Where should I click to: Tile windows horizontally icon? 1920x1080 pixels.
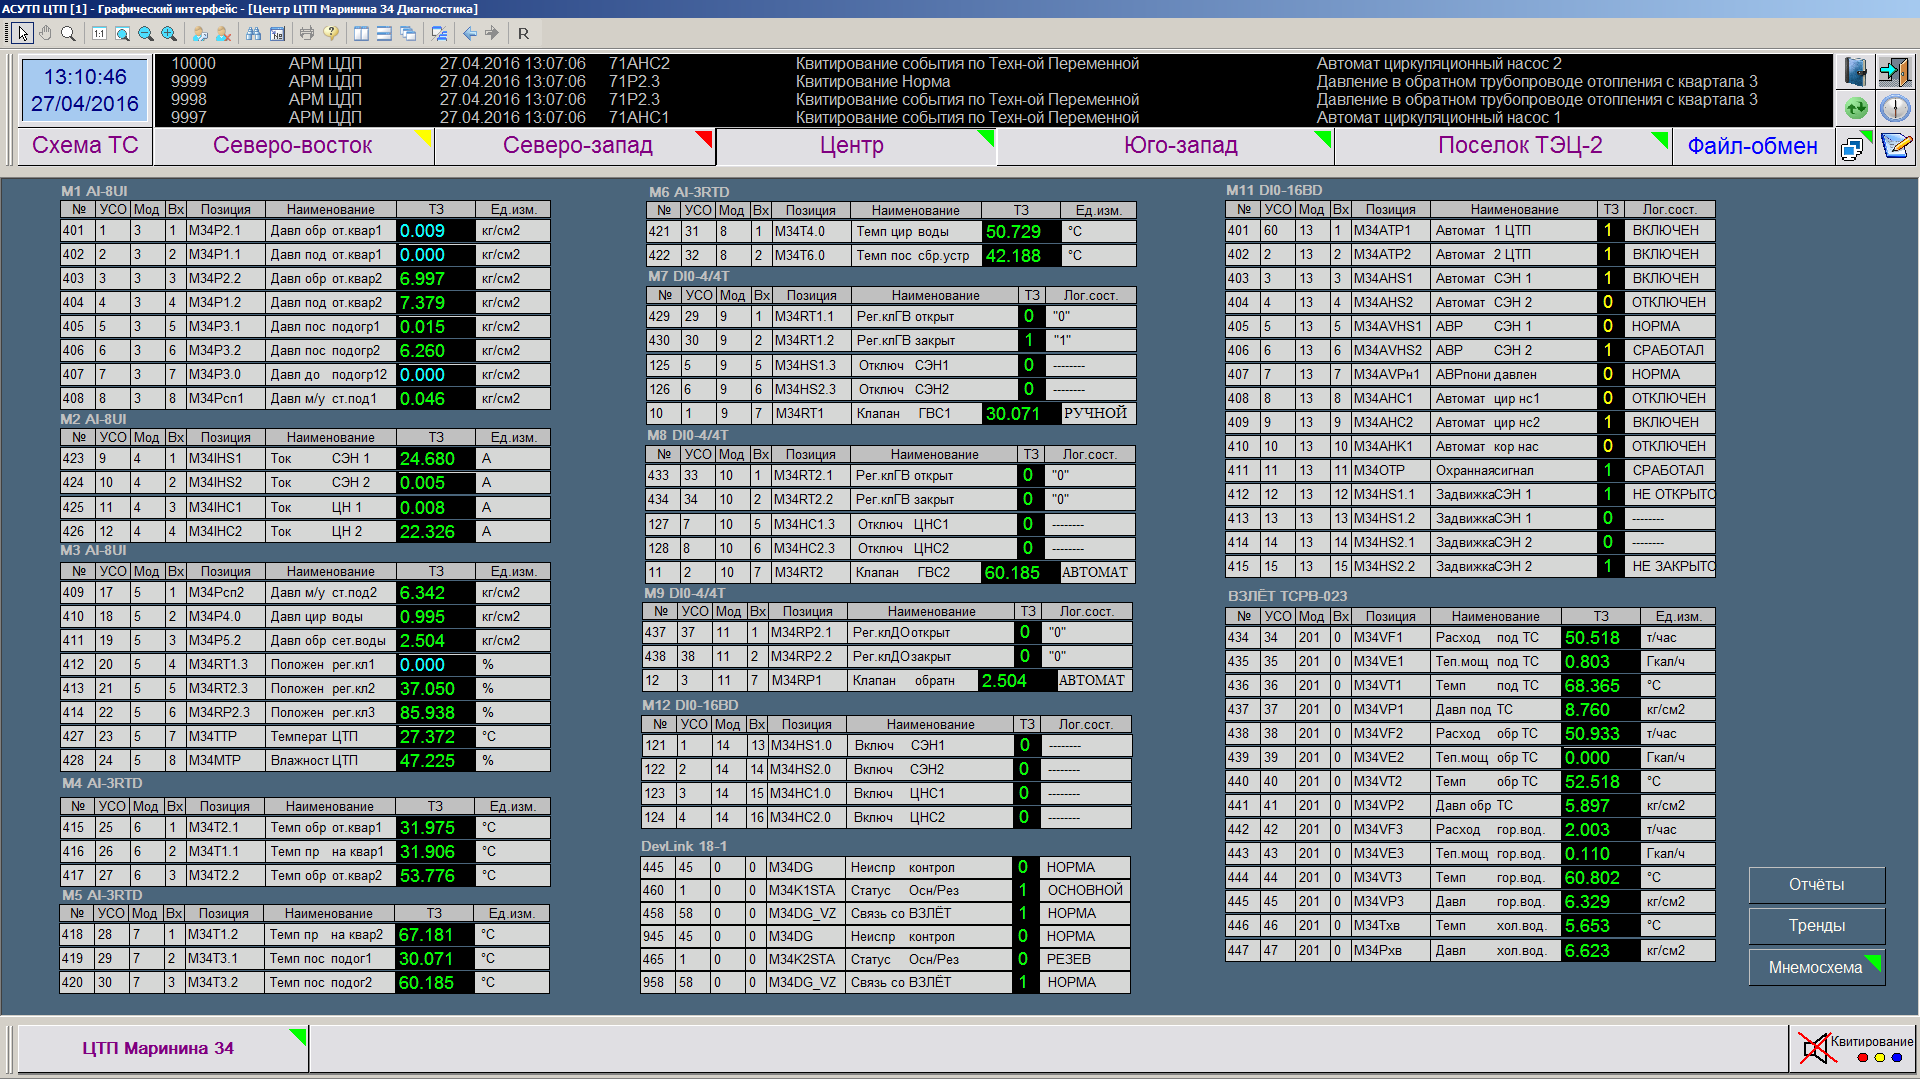[x=384, y=33]
